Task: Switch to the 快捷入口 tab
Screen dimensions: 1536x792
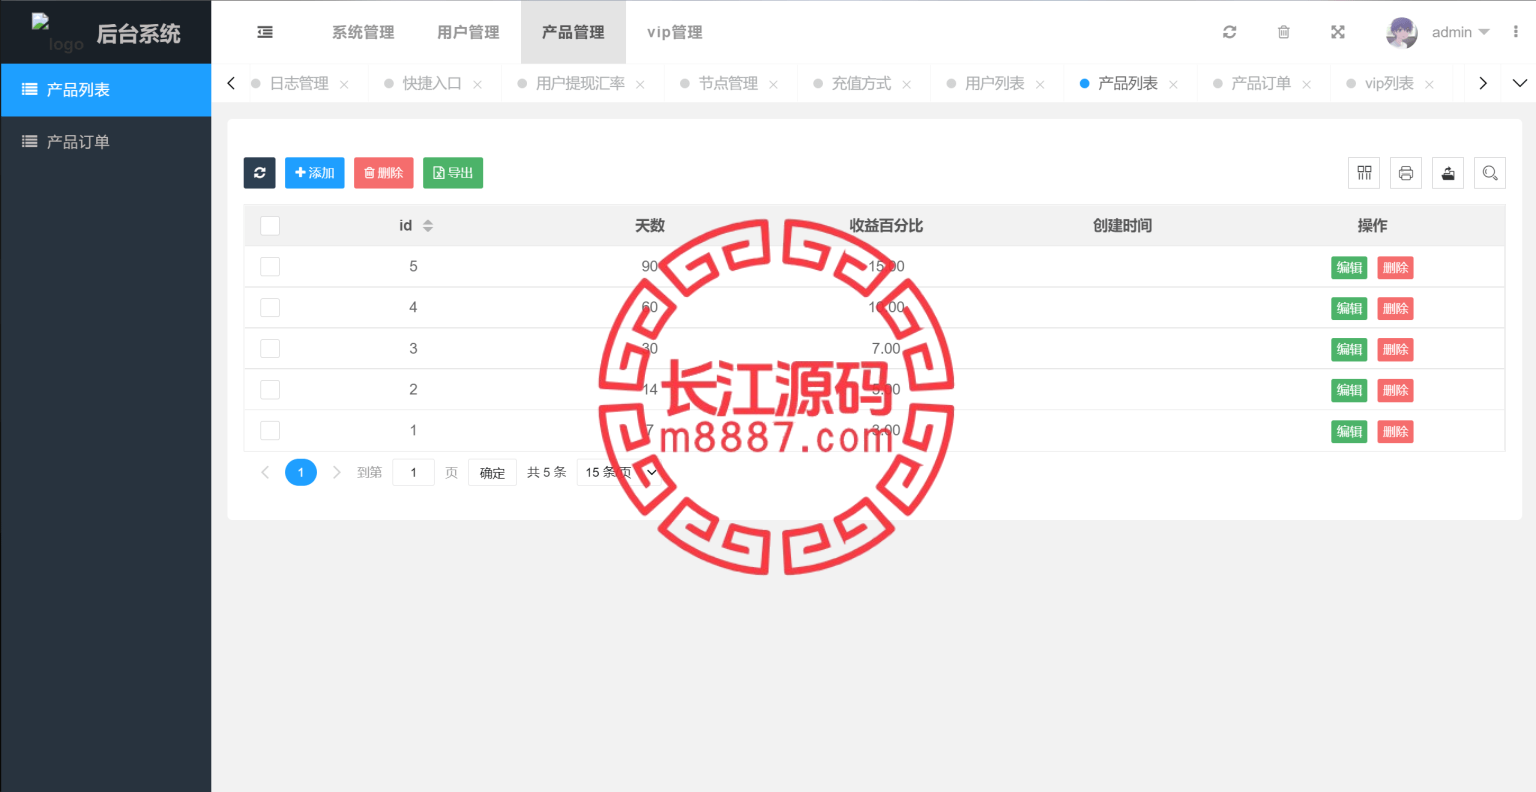Action: pyautogui.click(x=432, y=84)
